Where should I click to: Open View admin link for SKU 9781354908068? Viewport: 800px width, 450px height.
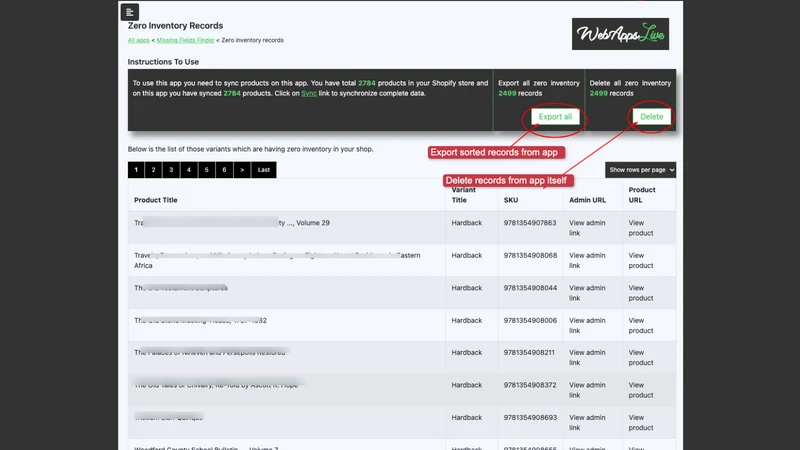pyautogui.click(x=587, y=260)
